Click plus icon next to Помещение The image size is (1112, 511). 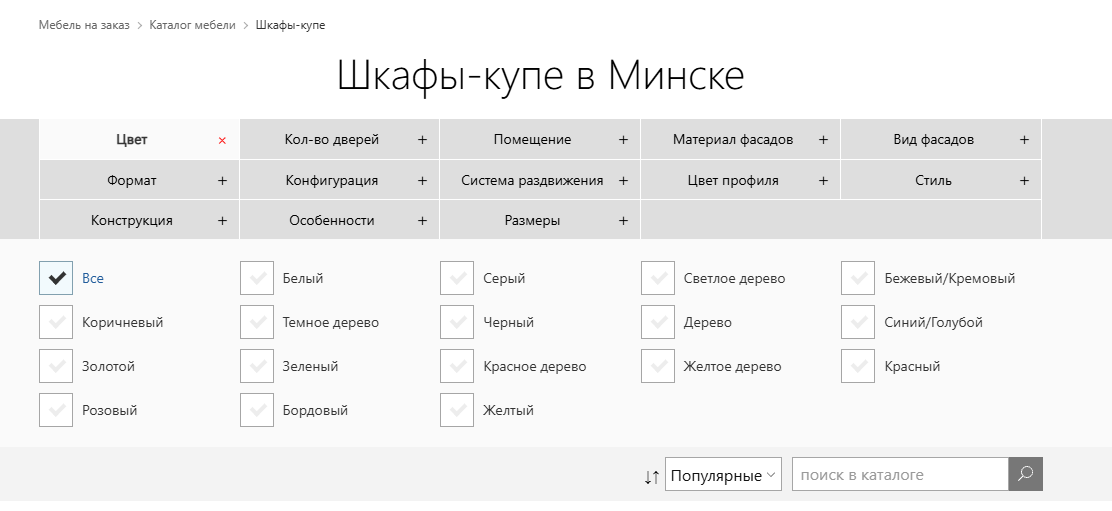[623, 140]
